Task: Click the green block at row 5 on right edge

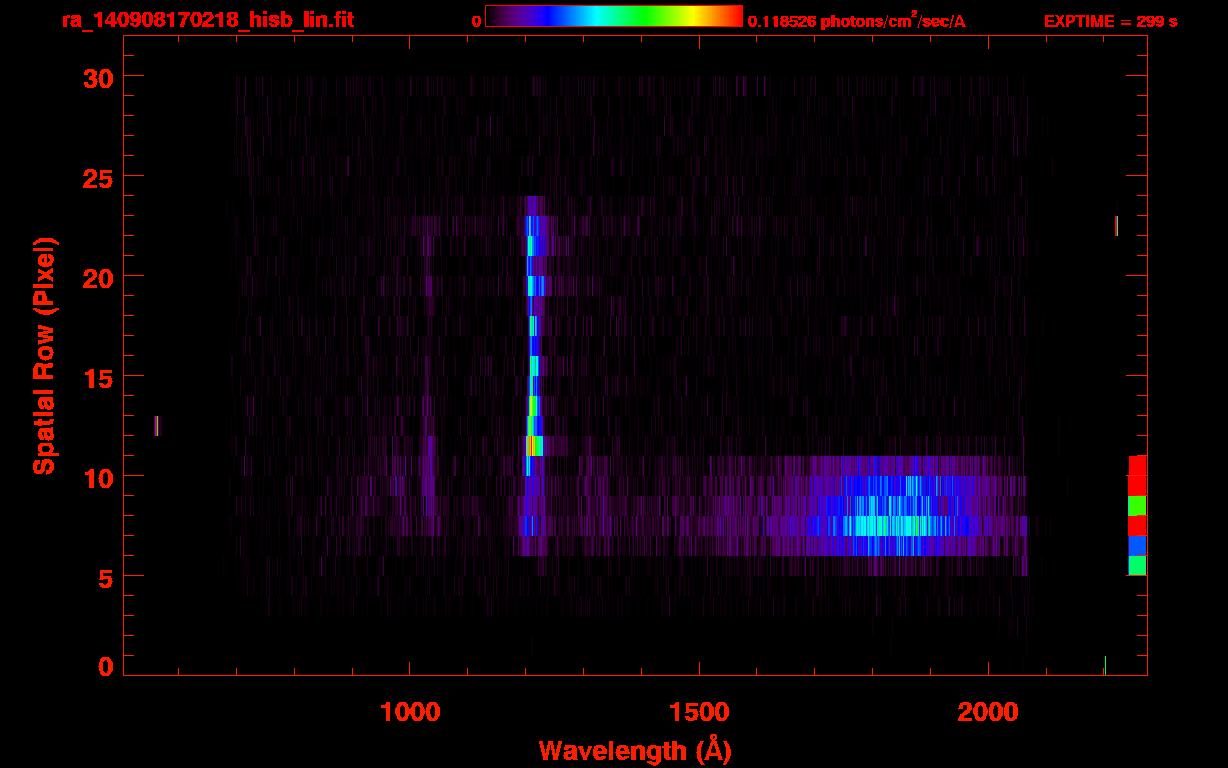Action: [1137, 566]
